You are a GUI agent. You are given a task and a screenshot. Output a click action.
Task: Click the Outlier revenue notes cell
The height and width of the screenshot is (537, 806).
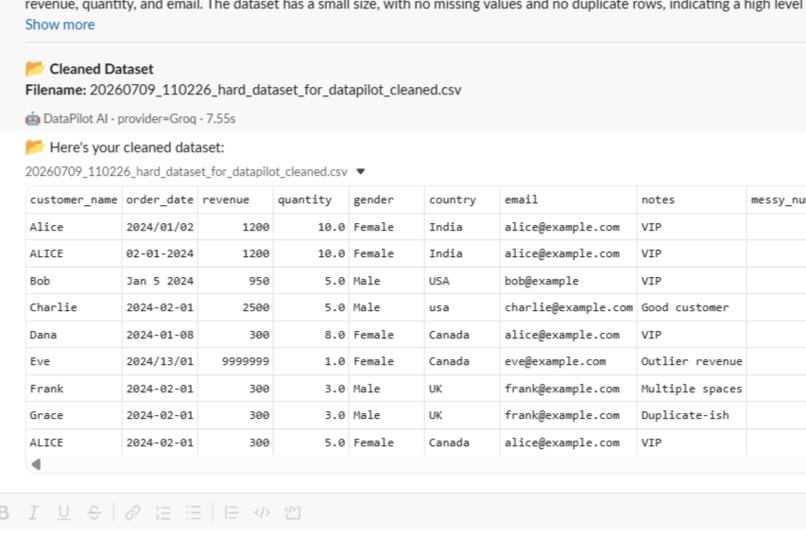pos(692,361)
